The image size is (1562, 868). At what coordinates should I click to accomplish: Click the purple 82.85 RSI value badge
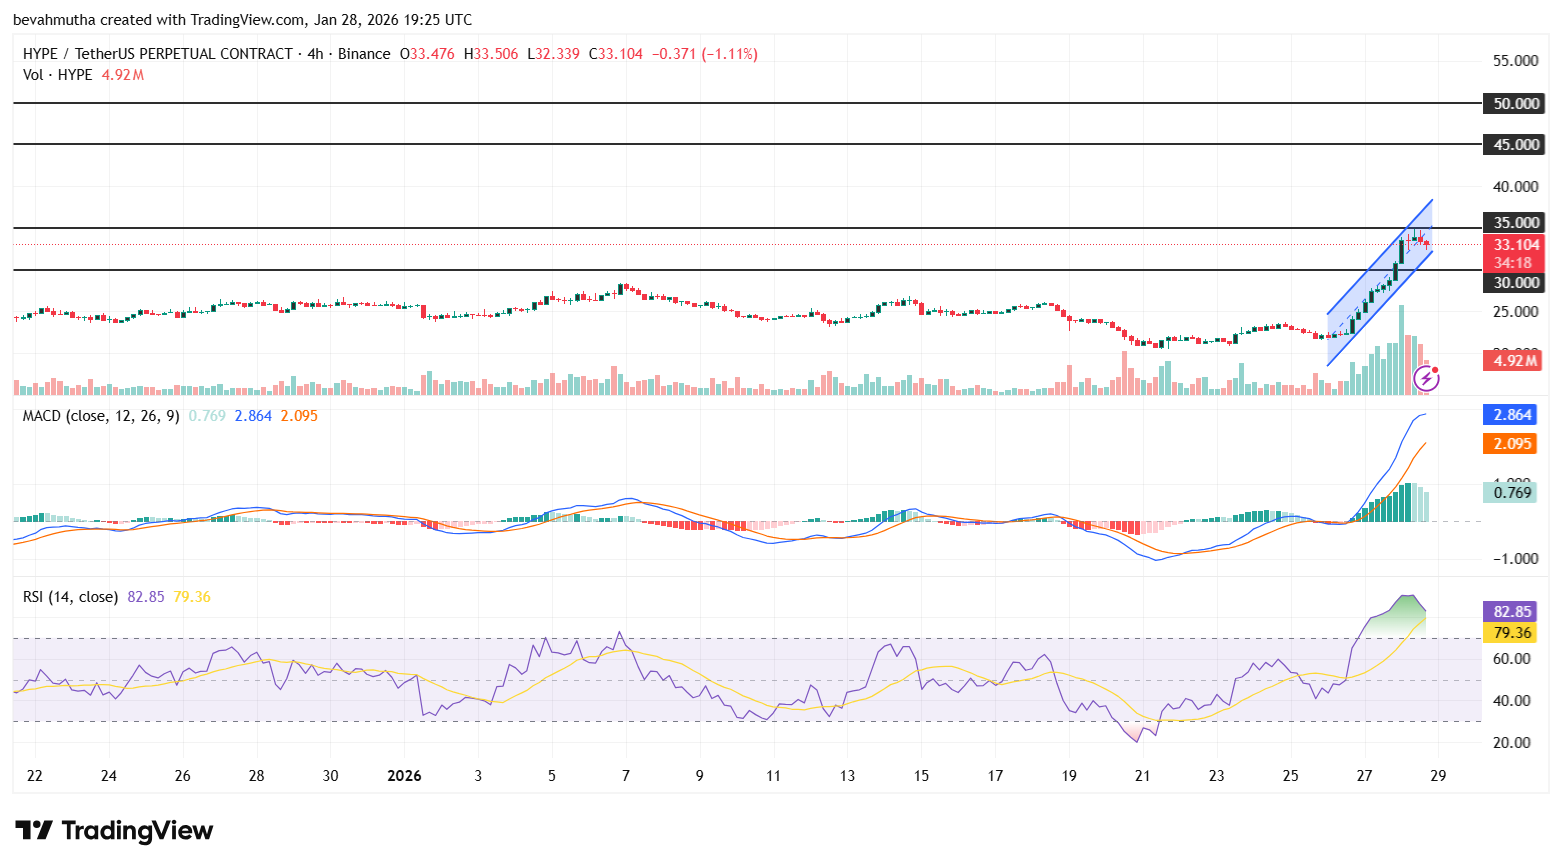[1512, 610]
